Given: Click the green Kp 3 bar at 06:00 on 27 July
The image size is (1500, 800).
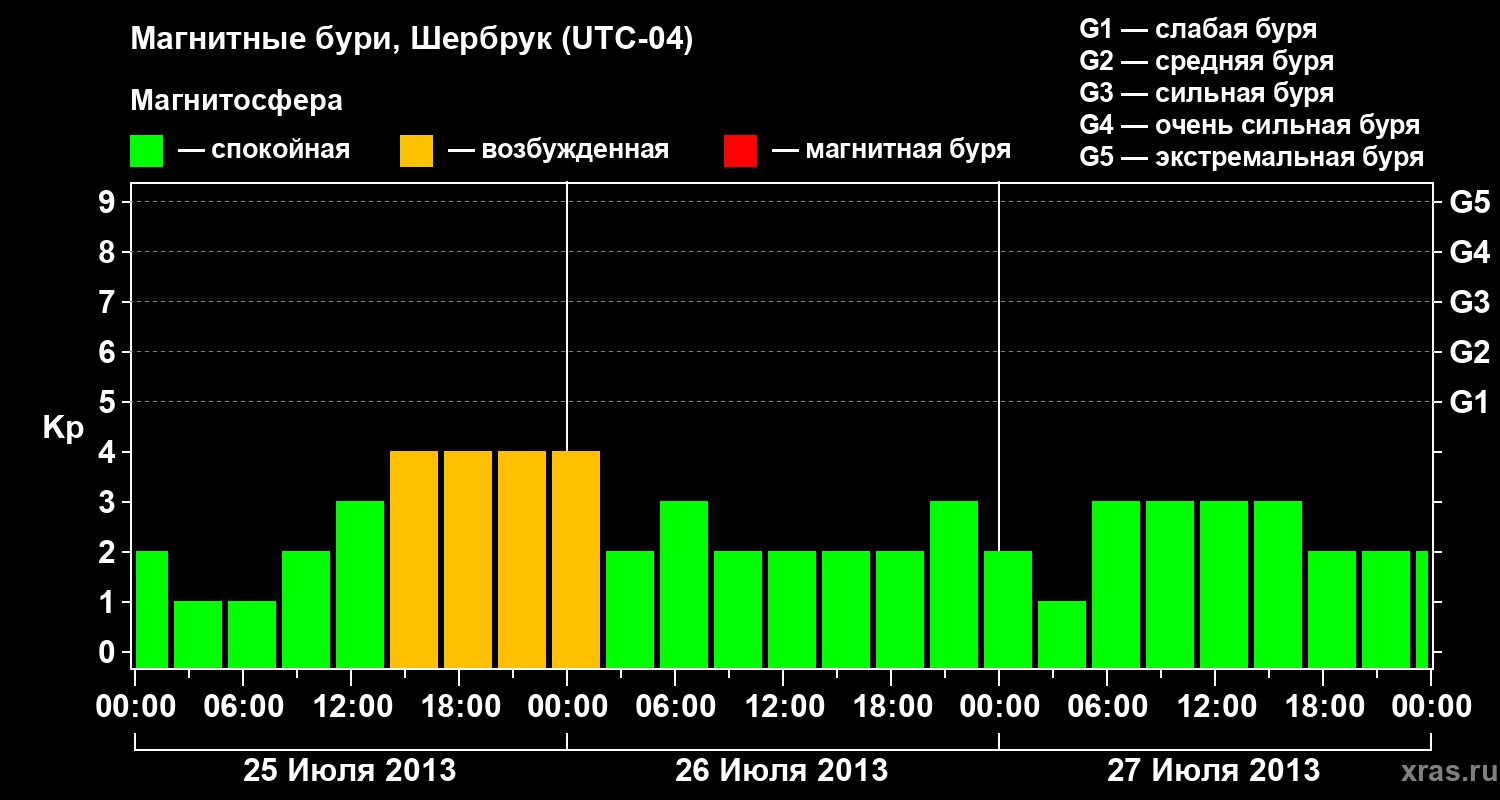Looking at the screenshot, I should (x=1116, y=584).
